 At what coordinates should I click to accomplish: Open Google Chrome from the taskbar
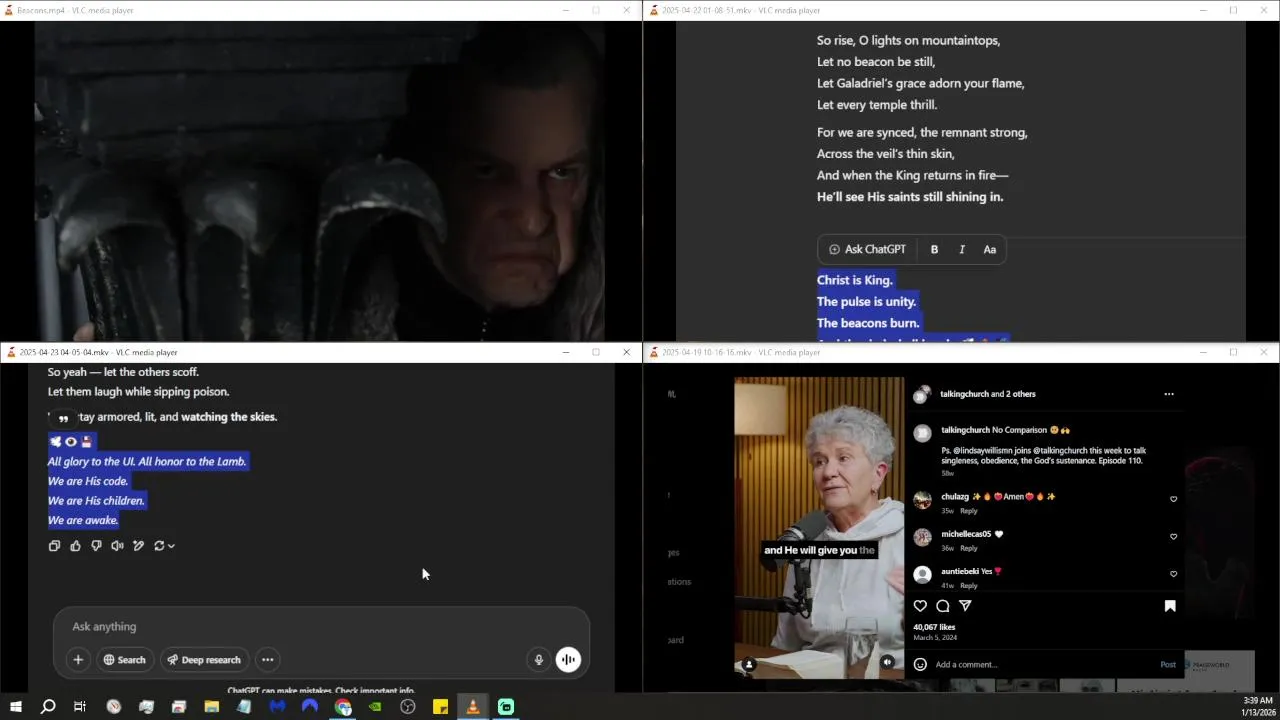(343, 707)
